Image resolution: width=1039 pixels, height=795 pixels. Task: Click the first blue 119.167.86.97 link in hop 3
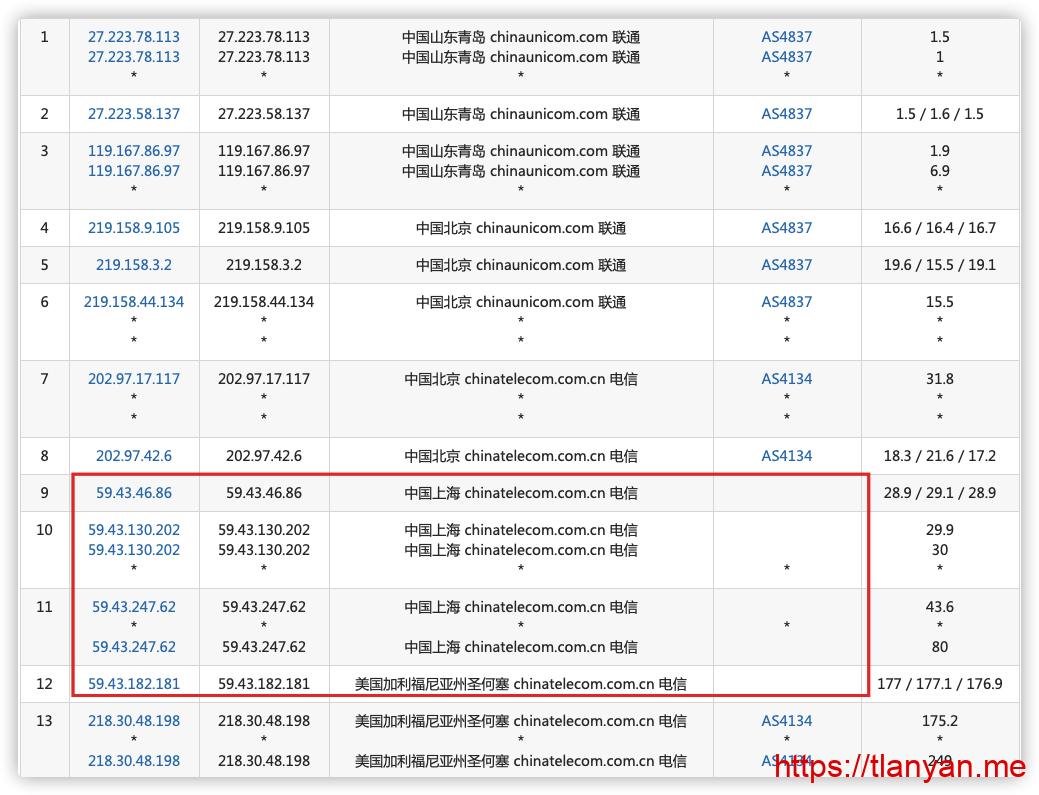134,151
